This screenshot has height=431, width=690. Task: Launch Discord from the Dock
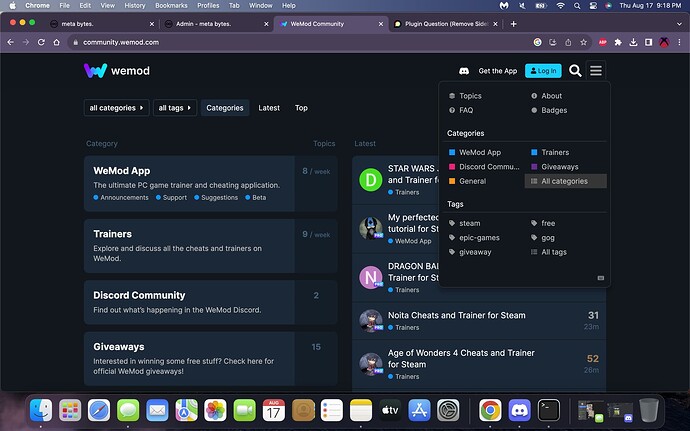tap(519, 410)
